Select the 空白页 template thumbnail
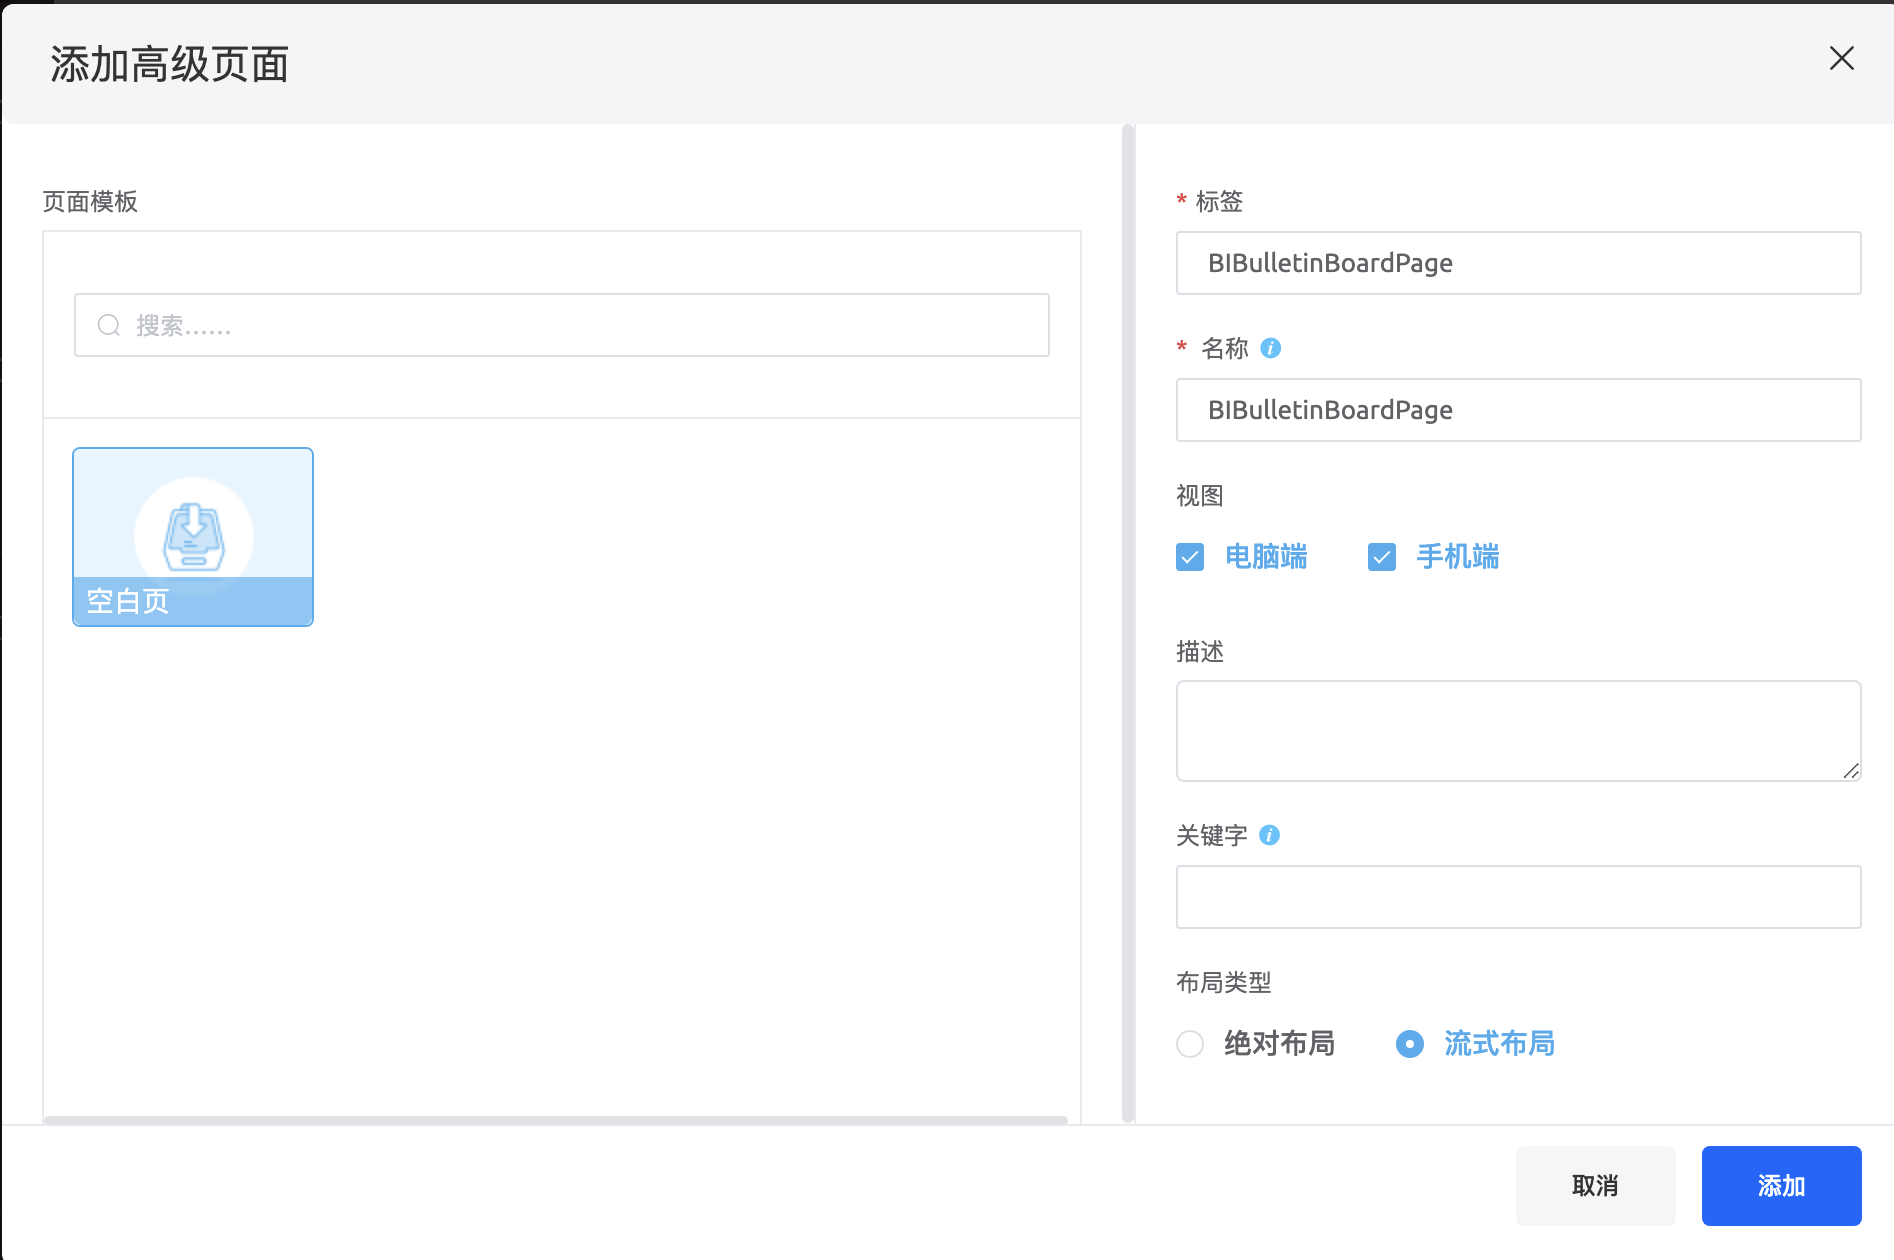The height and width of the screenshot is (1260, 1894). [193, 537]
